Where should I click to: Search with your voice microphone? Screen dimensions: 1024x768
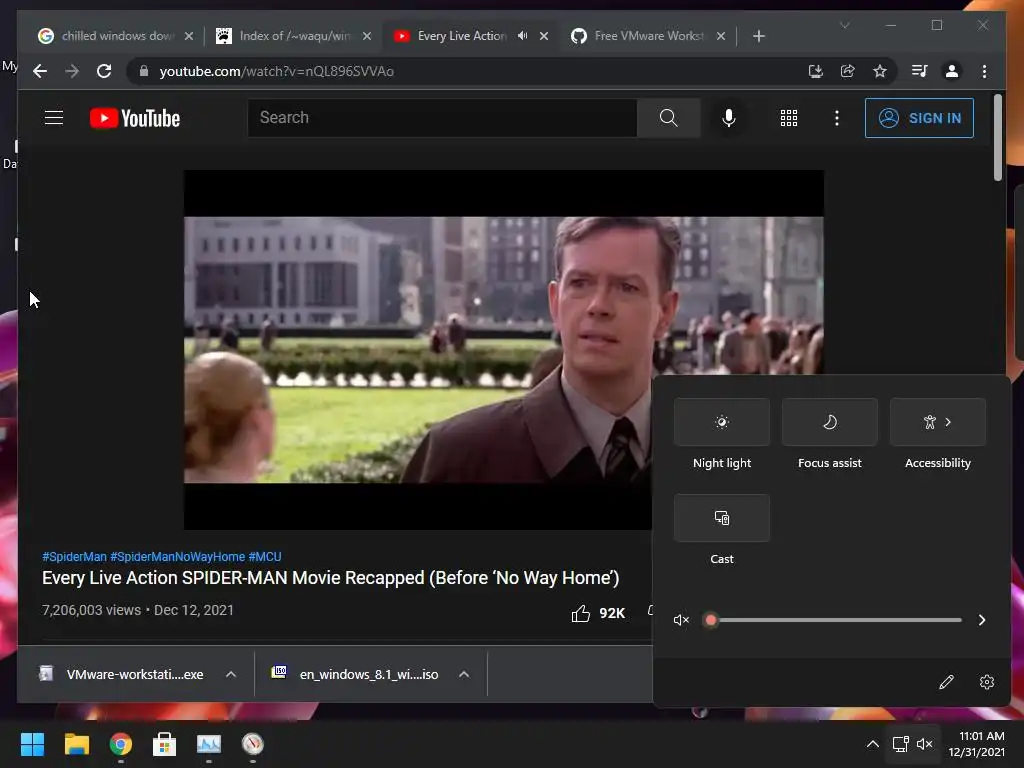coord(729,118)
